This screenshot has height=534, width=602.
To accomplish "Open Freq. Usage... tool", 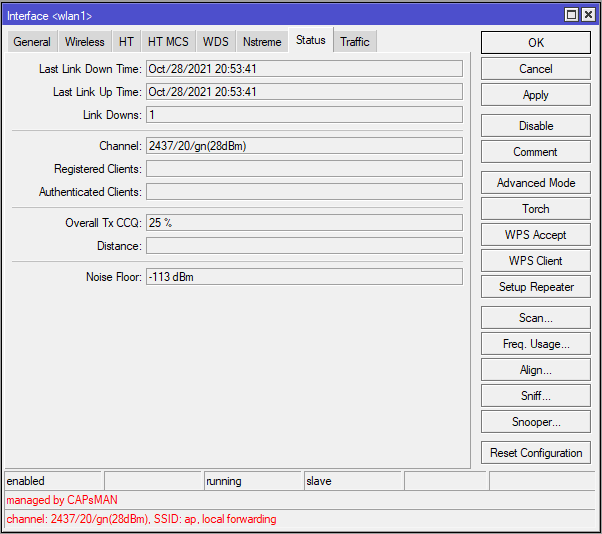I will click(x=536, y=344).
